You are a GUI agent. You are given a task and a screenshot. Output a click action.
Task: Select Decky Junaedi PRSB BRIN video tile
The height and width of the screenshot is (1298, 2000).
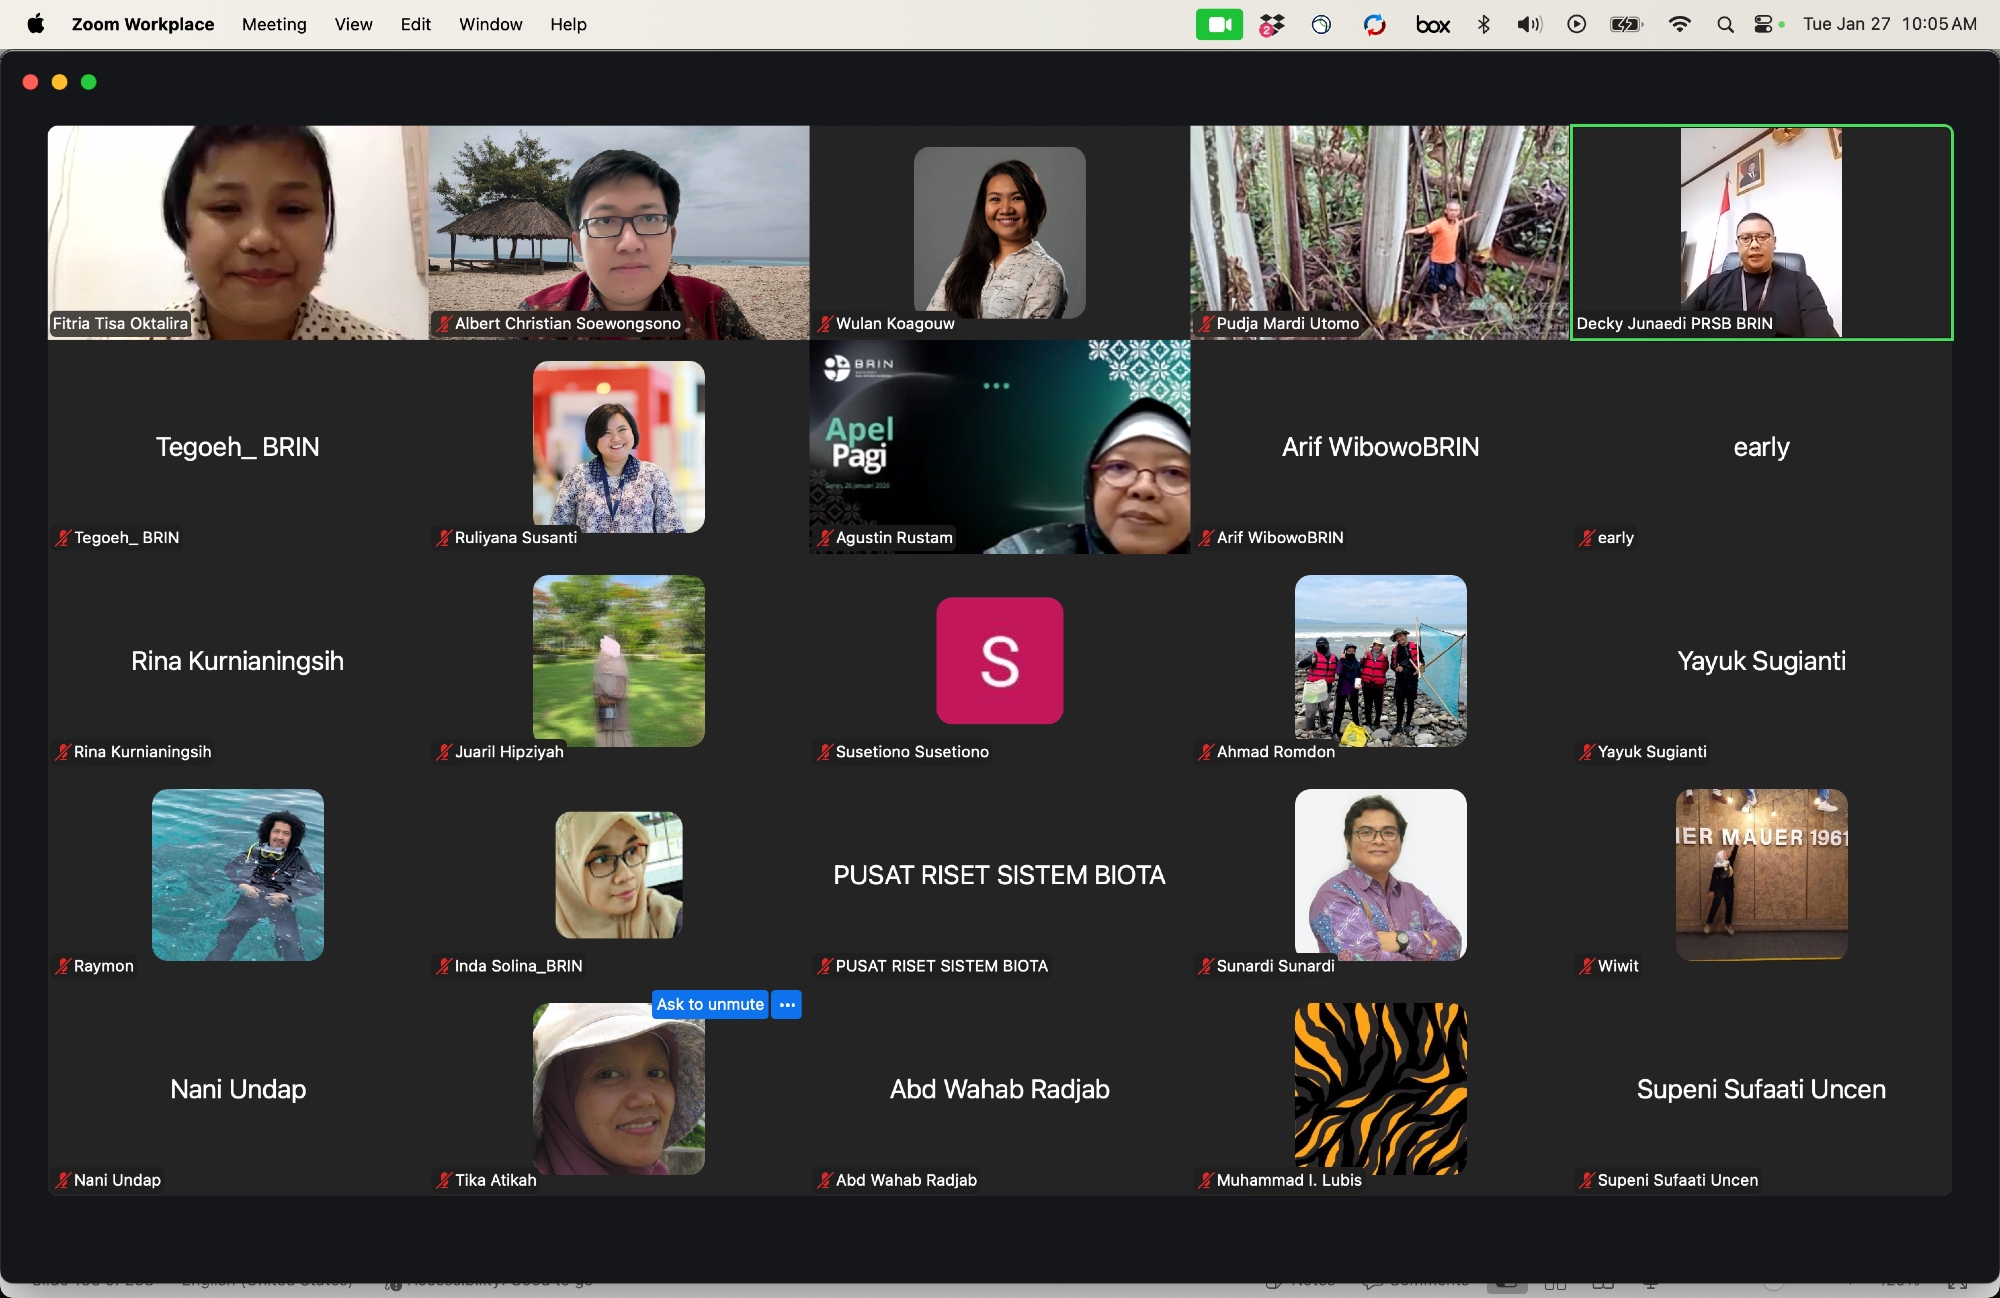coord(1761,232)
